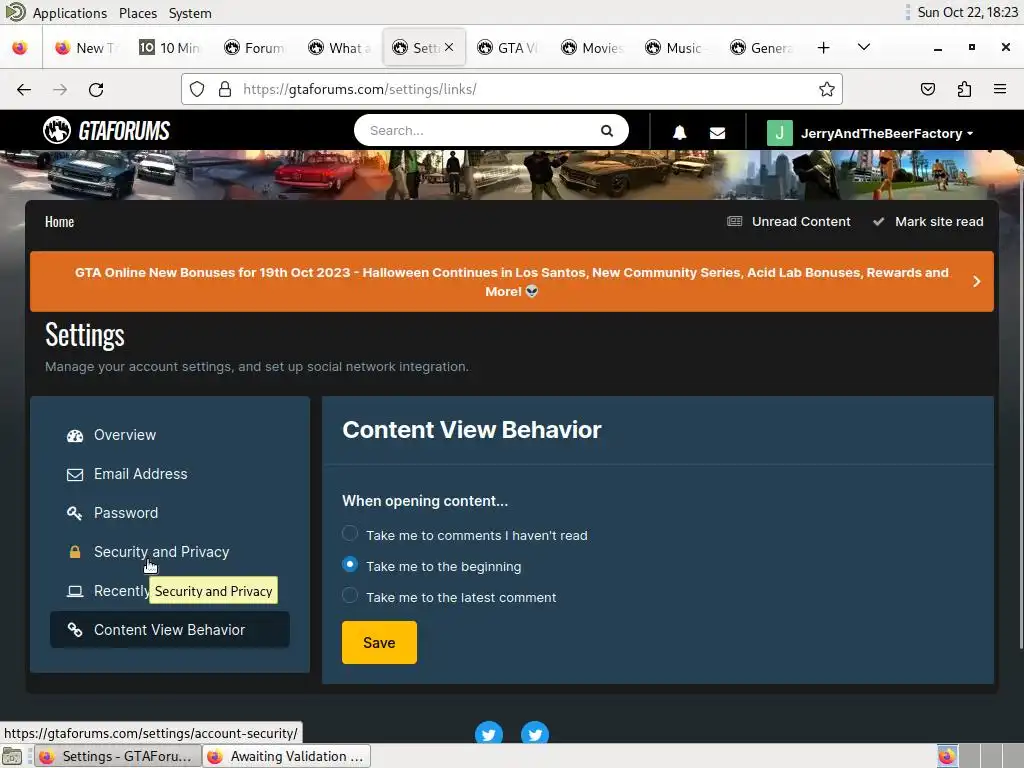Click the Password key icon
The height and width of the screenshot is (768, 1024).
point(75,513)
